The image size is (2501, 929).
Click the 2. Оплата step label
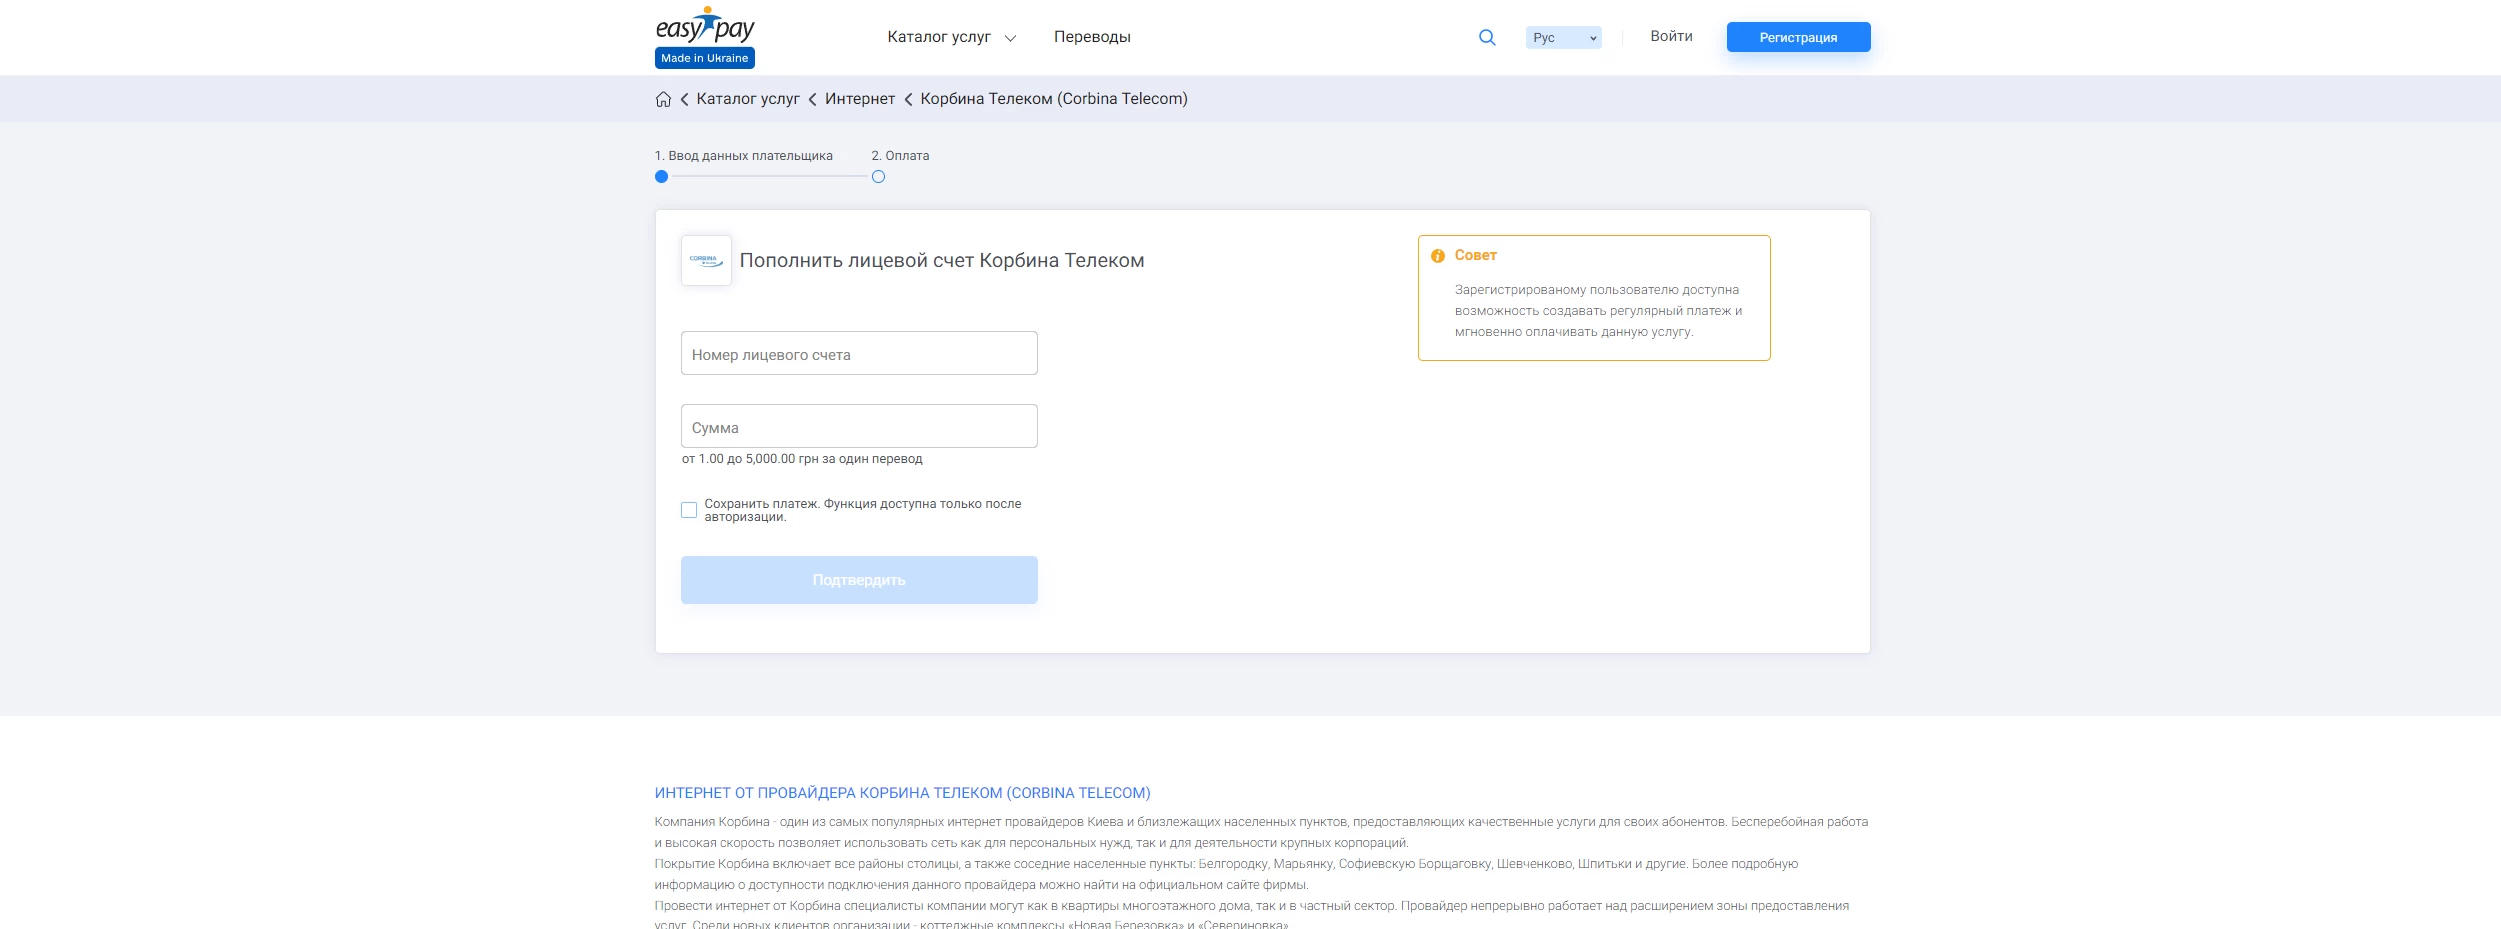pyautogui.click(x=900, y=156)
